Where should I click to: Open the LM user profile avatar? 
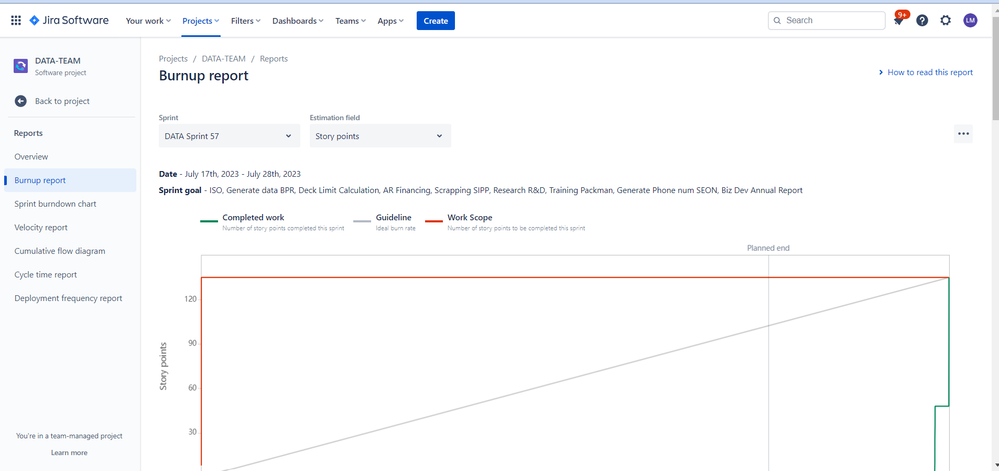coord(970,20)
